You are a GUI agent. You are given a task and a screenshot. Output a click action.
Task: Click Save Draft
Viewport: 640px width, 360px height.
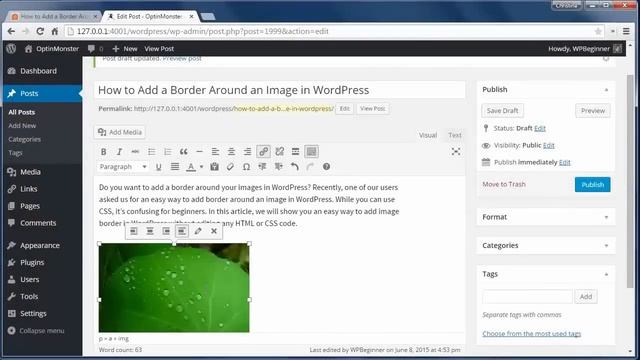click(x=502, y=111)
